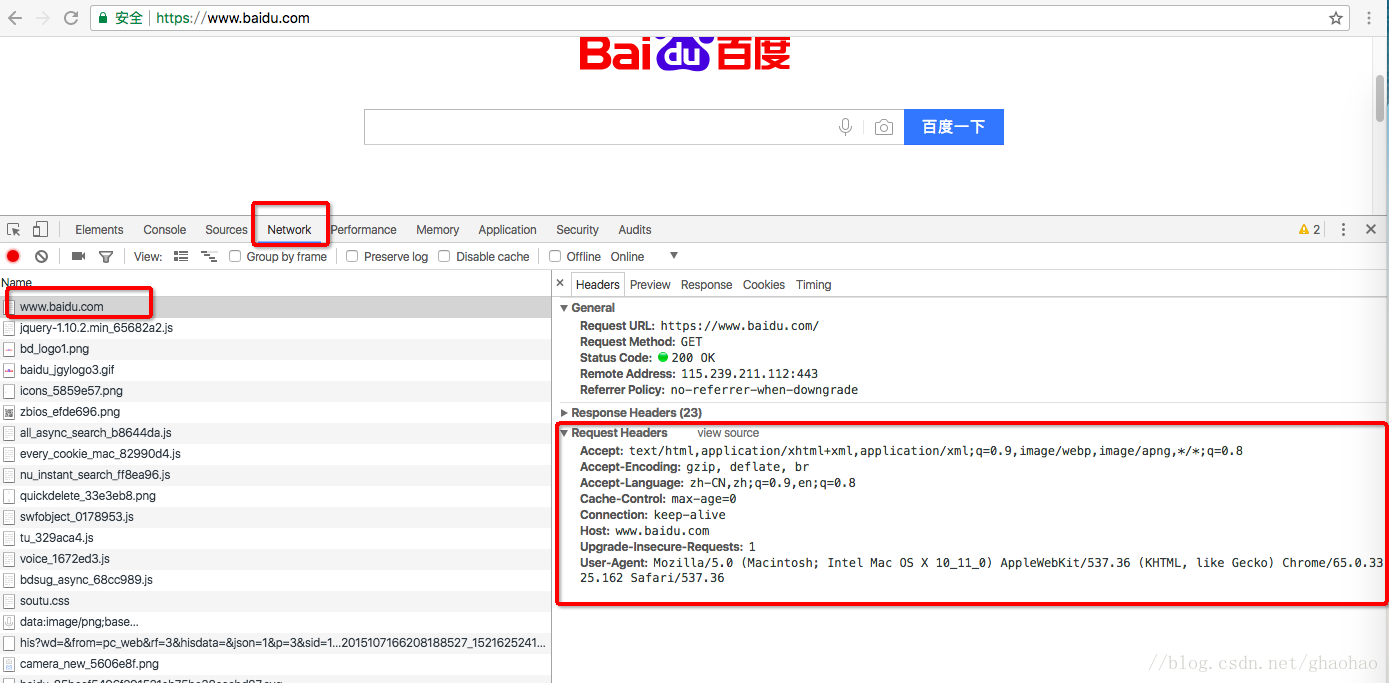
Task: Select www.baidu.com request row
Action: coord(275,307)
